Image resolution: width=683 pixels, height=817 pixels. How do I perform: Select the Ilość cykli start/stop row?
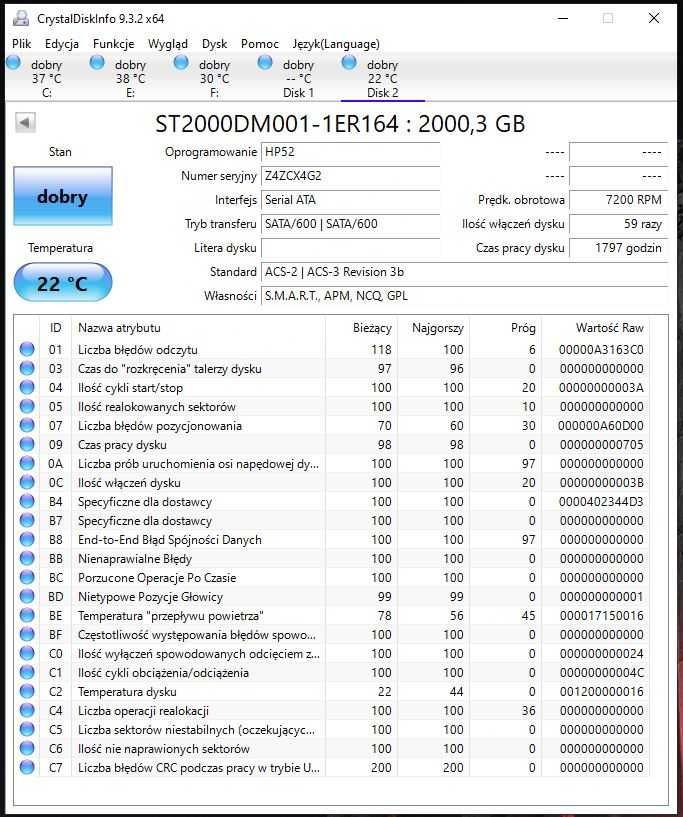333,387
